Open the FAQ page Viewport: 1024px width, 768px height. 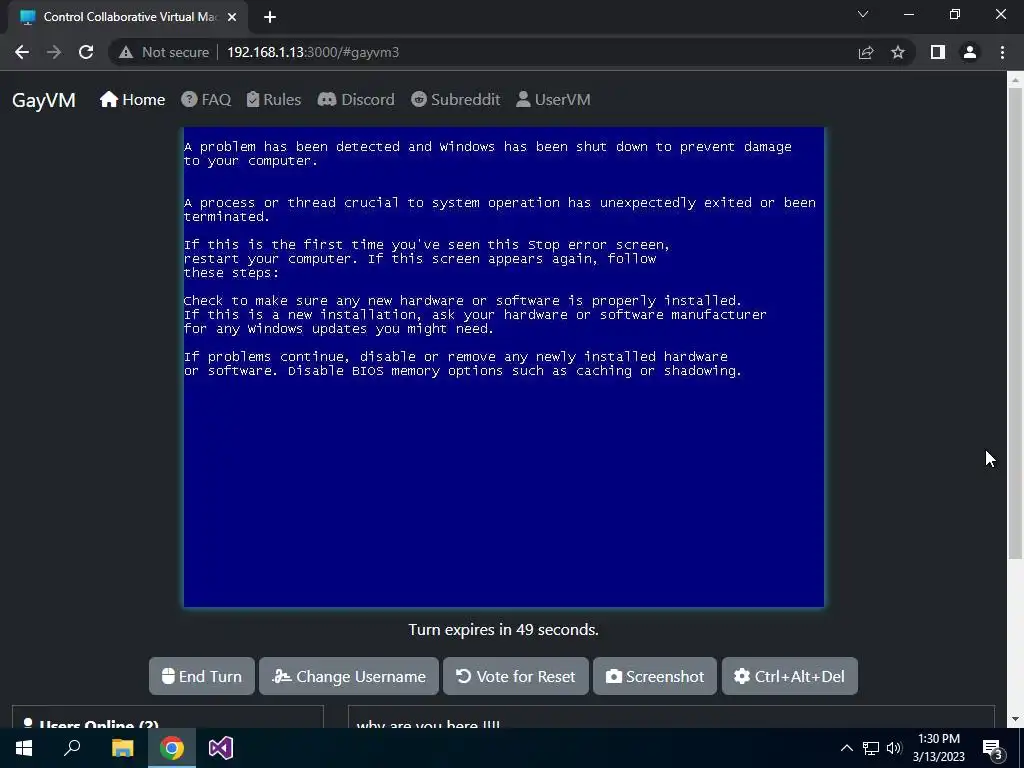pos(206,99)
